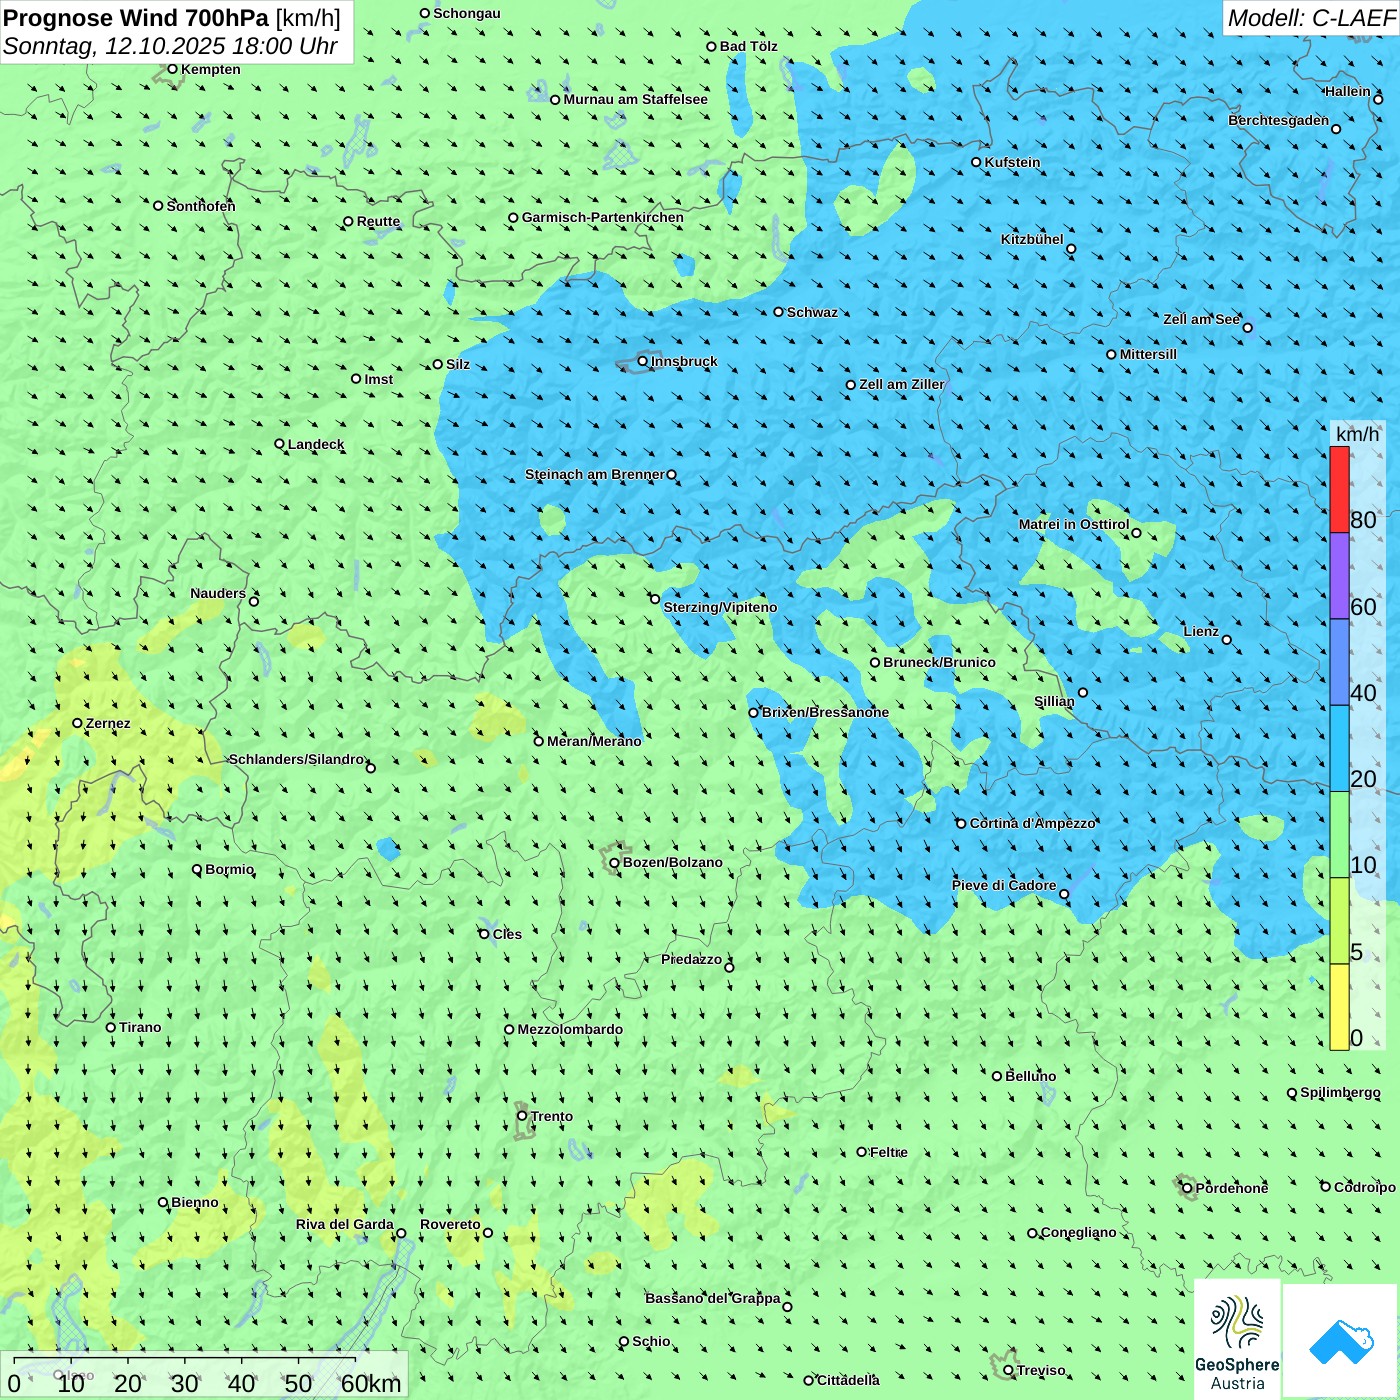Select the Belluno city label
This screenshot has height=1400, width=1400.
[x=1030, y=1076]
